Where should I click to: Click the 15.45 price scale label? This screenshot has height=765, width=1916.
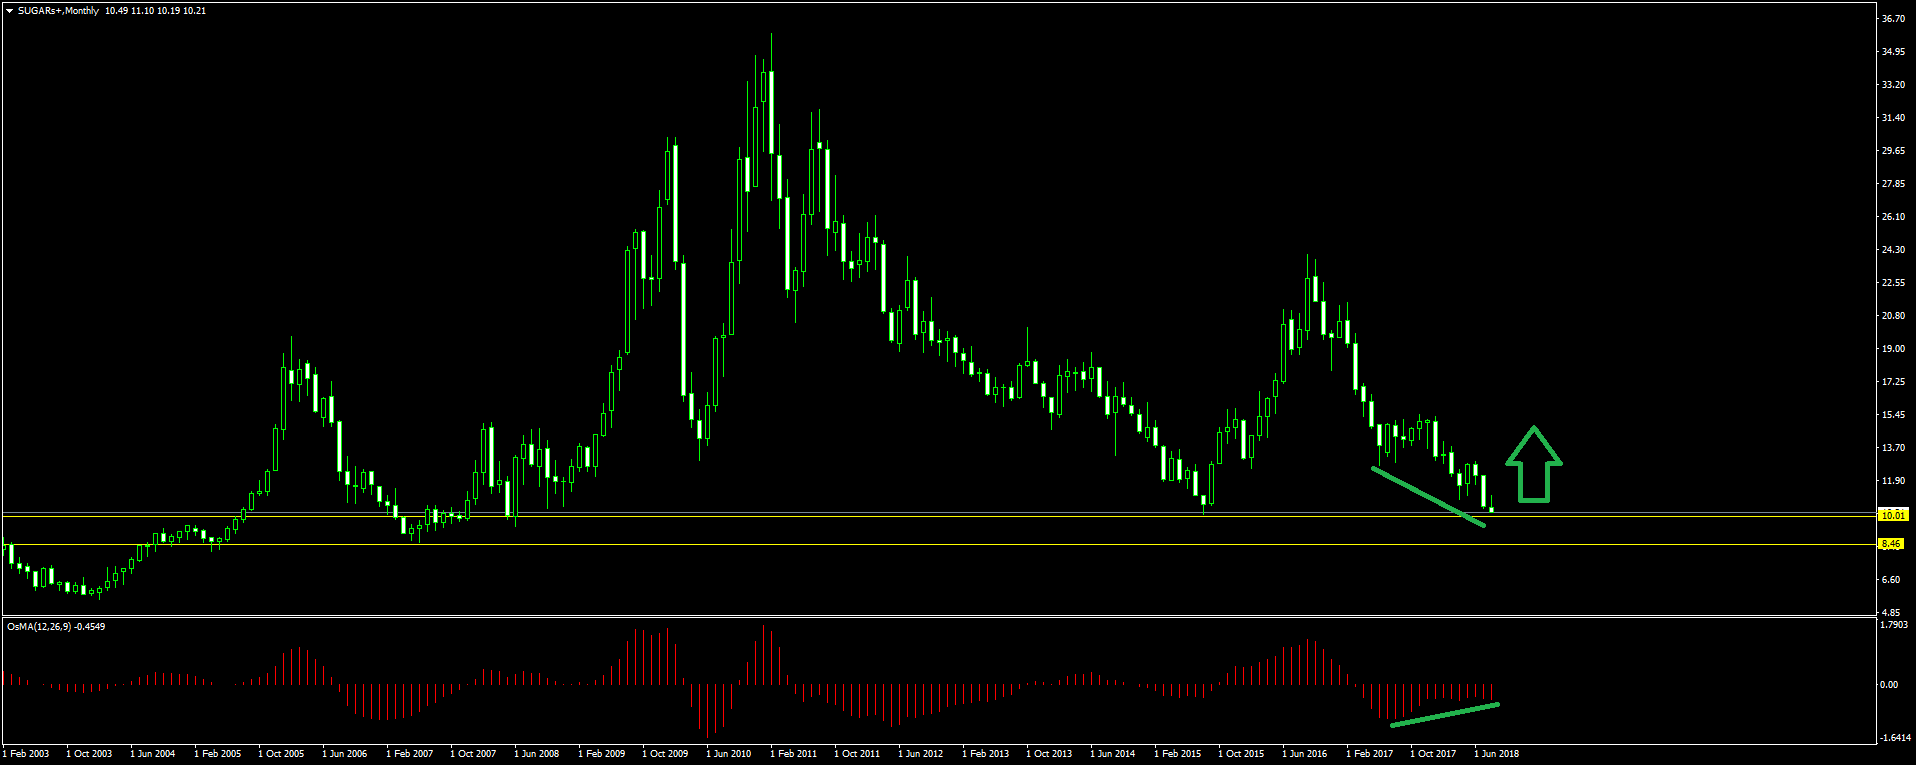(x=1893, y=415)
